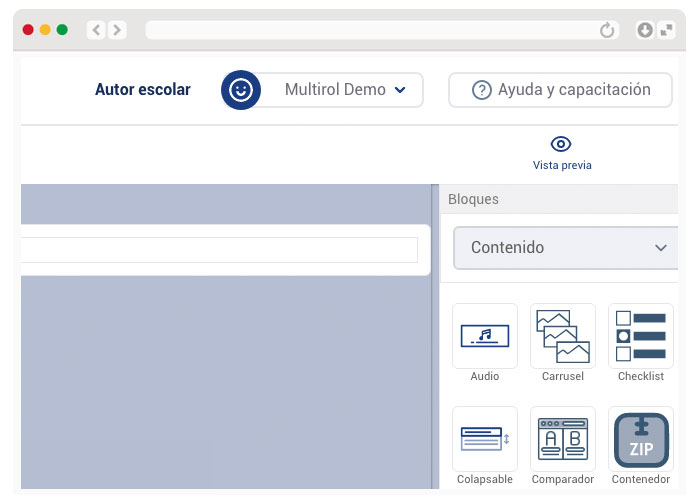Open the Multirol Demo dropdown

(344, 90)
